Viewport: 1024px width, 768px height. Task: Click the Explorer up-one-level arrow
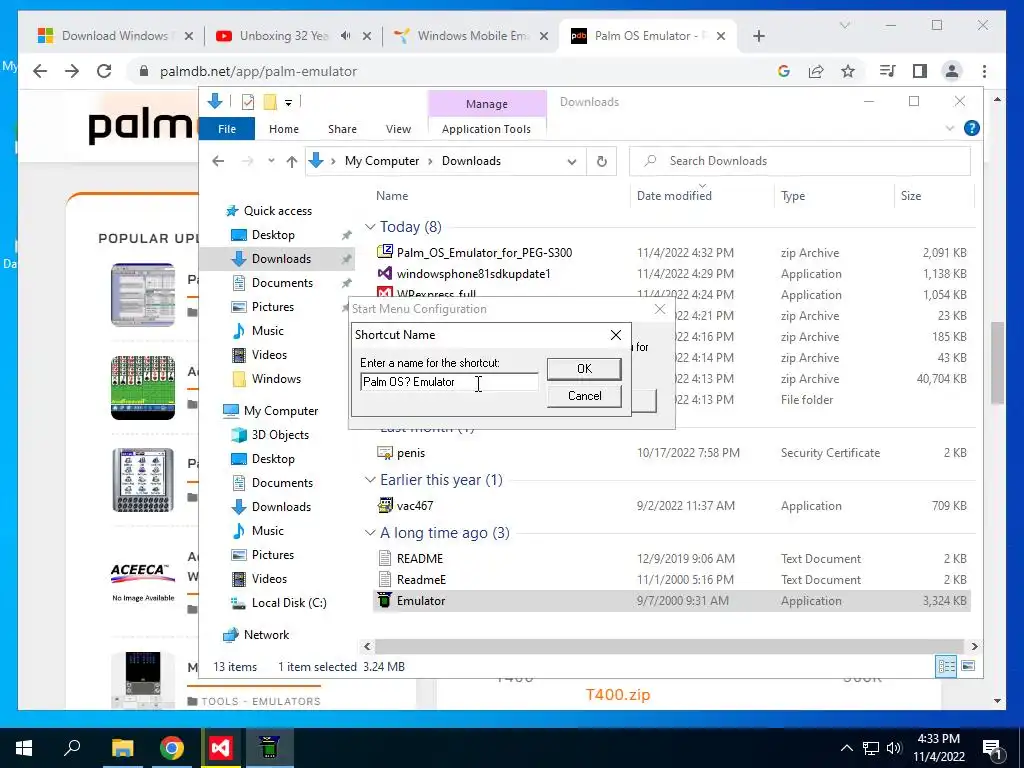tap(291, 161)
